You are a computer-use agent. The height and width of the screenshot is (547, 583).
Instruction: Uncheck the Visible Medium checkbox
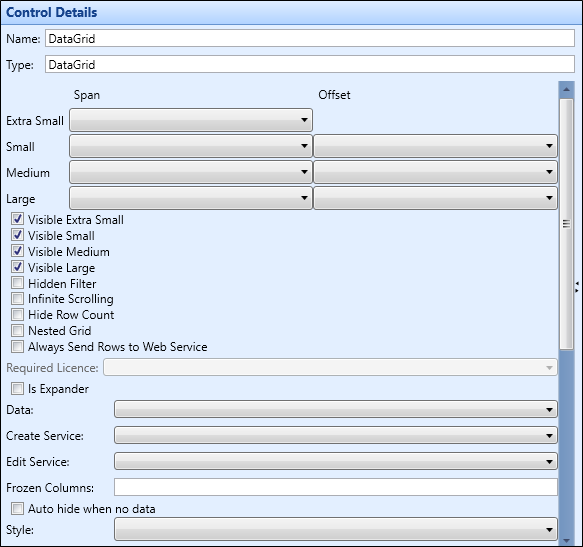17,251
